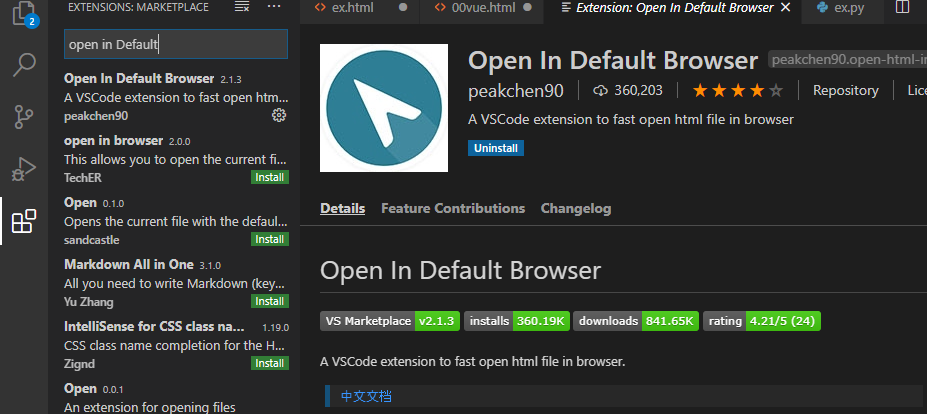Select IntelliSense for CSS class na... entry
This screenshot has width=927, height=414.
[176, 345]
